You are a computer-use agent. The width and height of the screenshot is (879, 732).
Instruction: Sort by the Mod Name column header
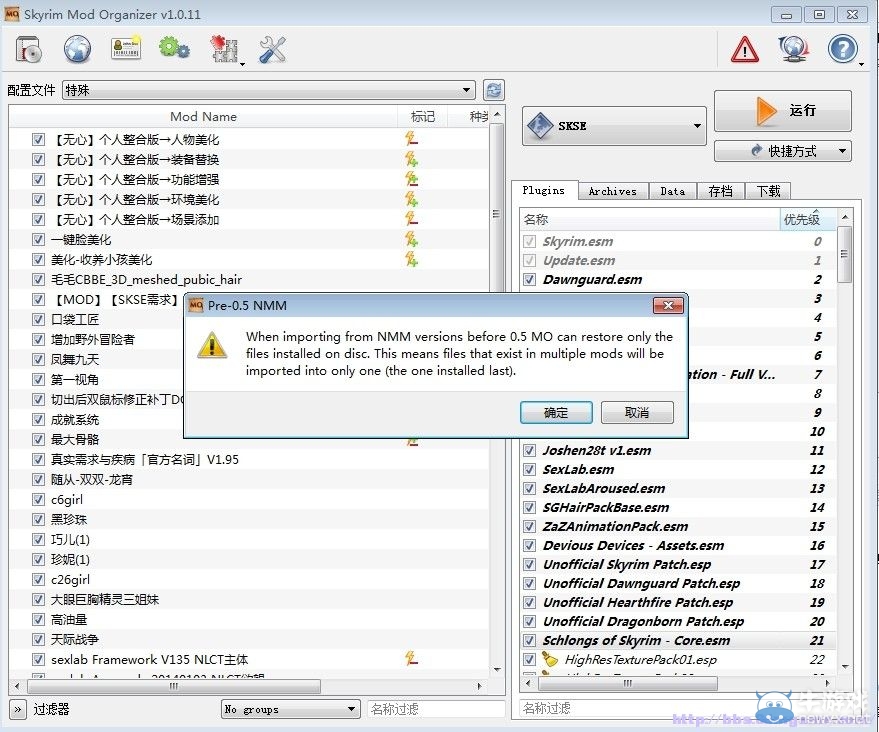coord(203,117)
